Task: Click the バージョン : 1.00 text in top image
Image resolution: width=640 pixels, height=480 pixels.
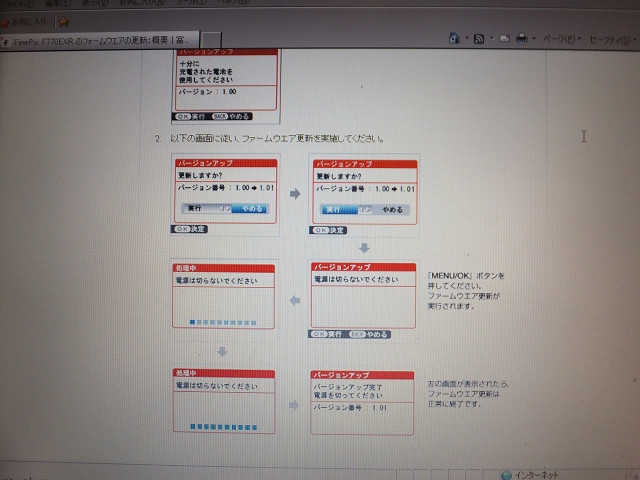Action: [x=207, y=92]
